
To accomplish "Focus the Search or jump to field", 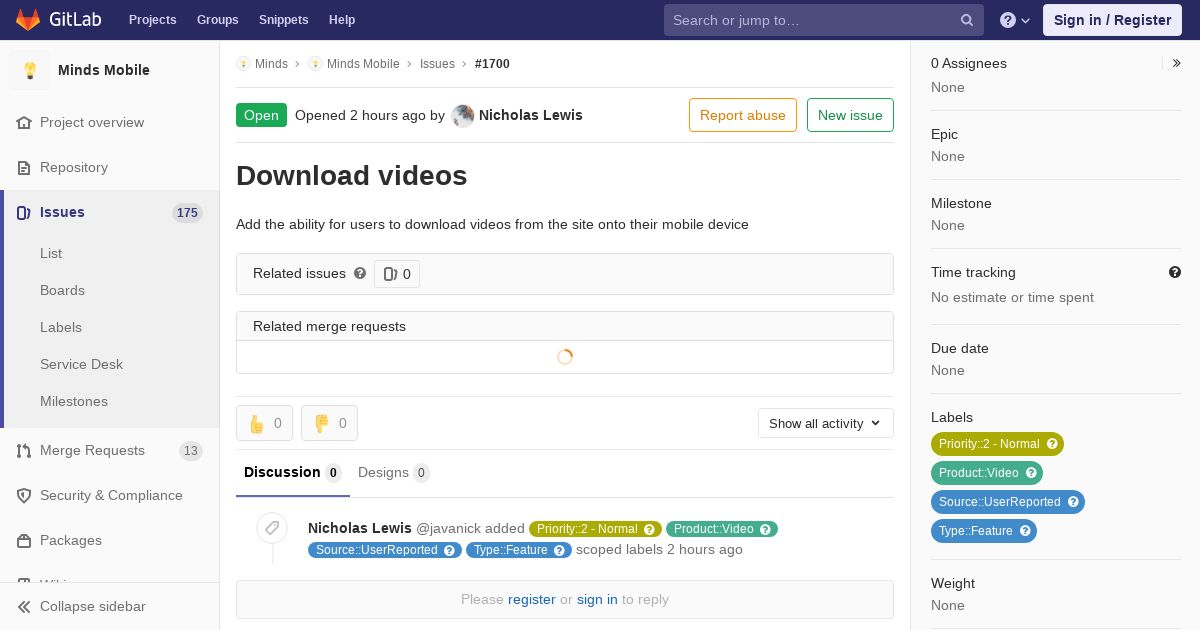I will tap(824, 20).
